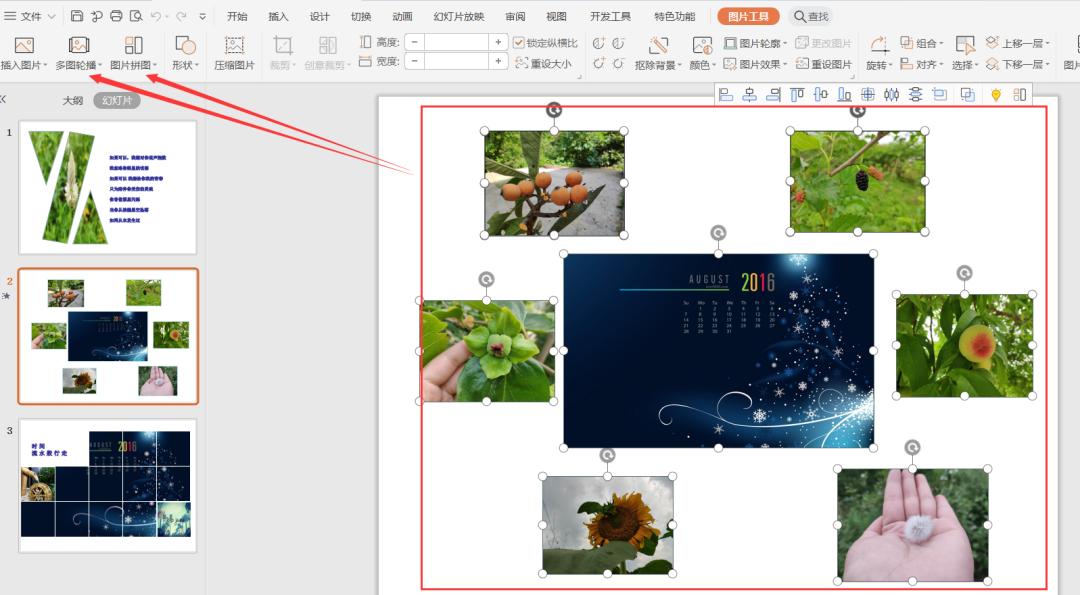Image resolution: width=1080 pixels, height=595 pixels.
Task: Click the left-align icon in floating alignment toolbar
Action: click(x=727, y=93)
